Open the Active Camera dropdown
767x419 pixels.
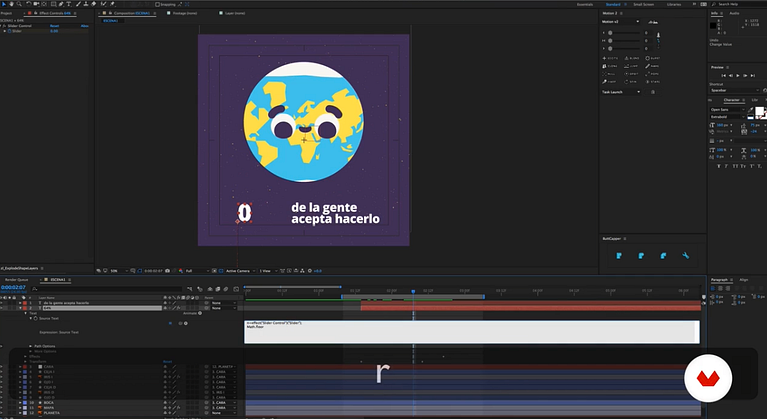click(240, 271)
